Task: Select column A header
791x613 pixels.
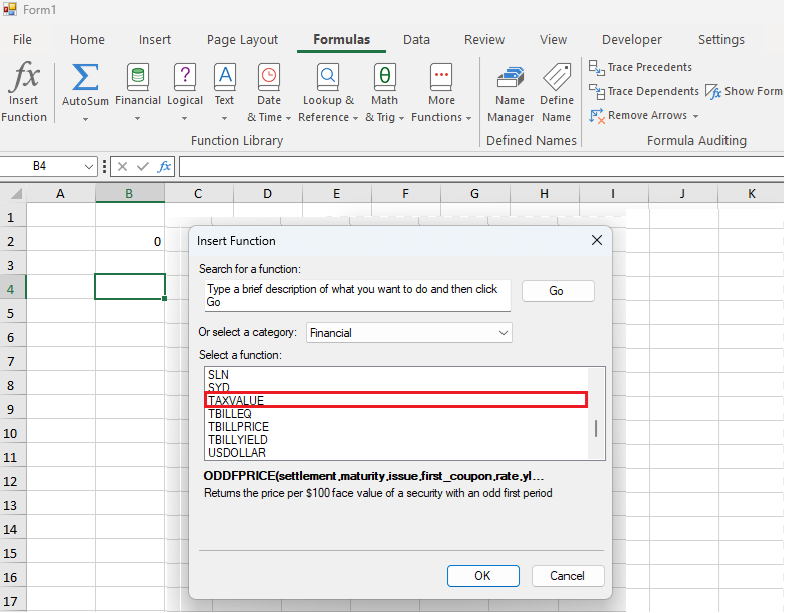Action: pos(61,194)
